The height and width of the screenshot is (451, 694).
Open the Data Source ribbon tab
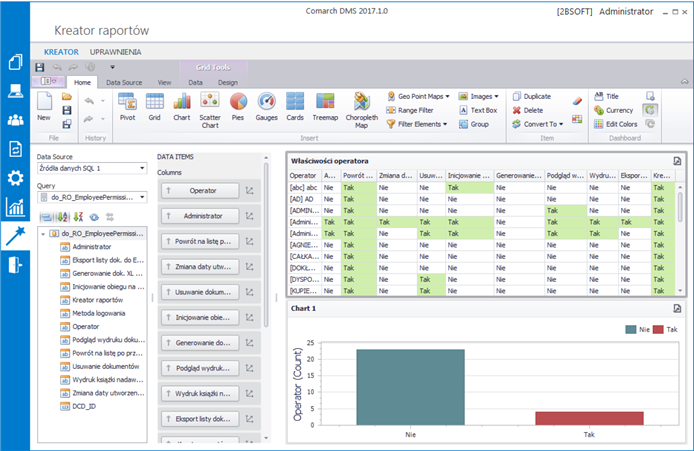(x=124, y=82)
